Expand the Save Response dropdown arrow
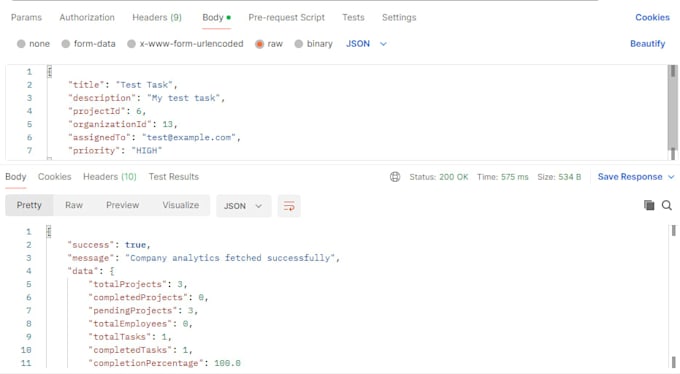The image size is (680, 374). [671, 177]
